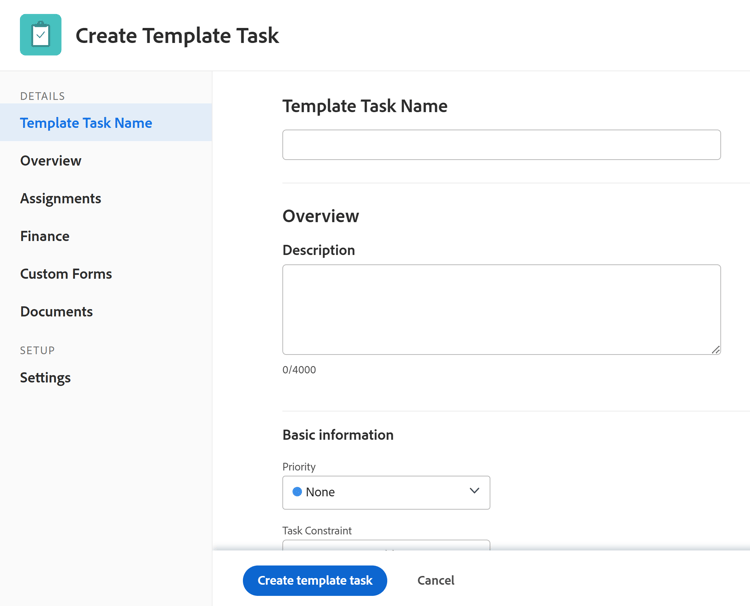Cancel template task creation
Viewport: 750px width, 606px height.
click(x=436, y=581)
